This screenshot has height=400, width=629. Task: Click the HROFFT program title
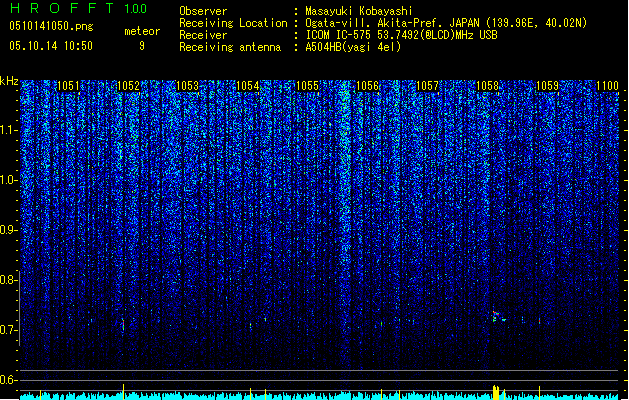pos(62,8)
